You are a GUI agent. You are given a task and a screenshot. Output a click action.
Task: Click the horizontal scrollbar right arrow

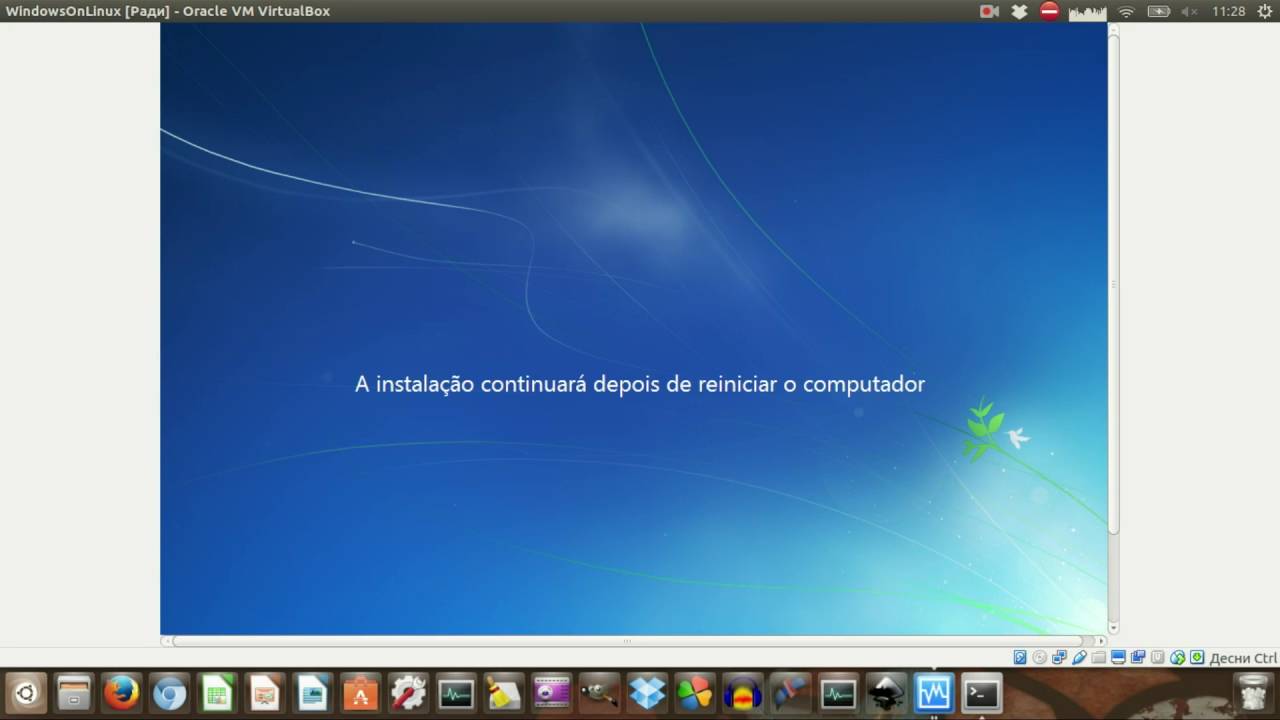(x=1101, y=640)
